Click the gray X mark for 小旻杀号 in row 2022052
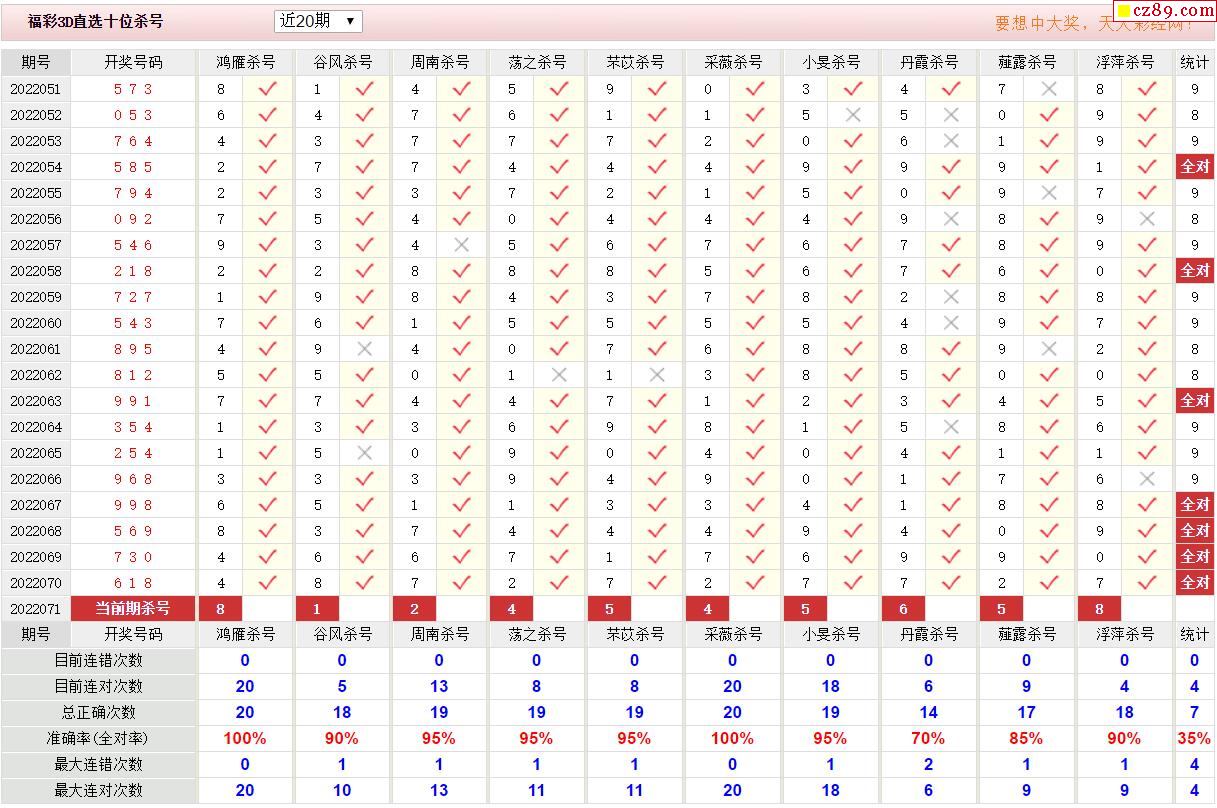This screenshot has width=1217, height=808. tap(853, 115)
